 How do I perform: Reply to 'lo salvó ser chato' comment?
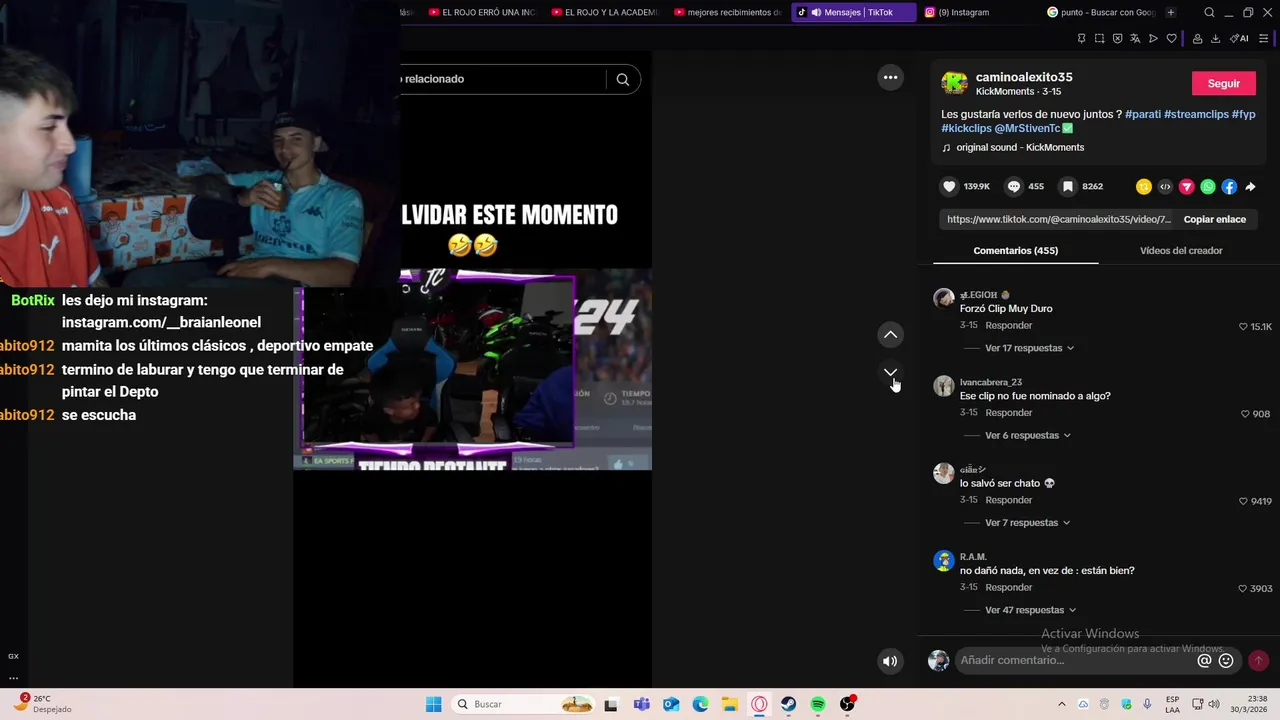[x=1008, y=500]
